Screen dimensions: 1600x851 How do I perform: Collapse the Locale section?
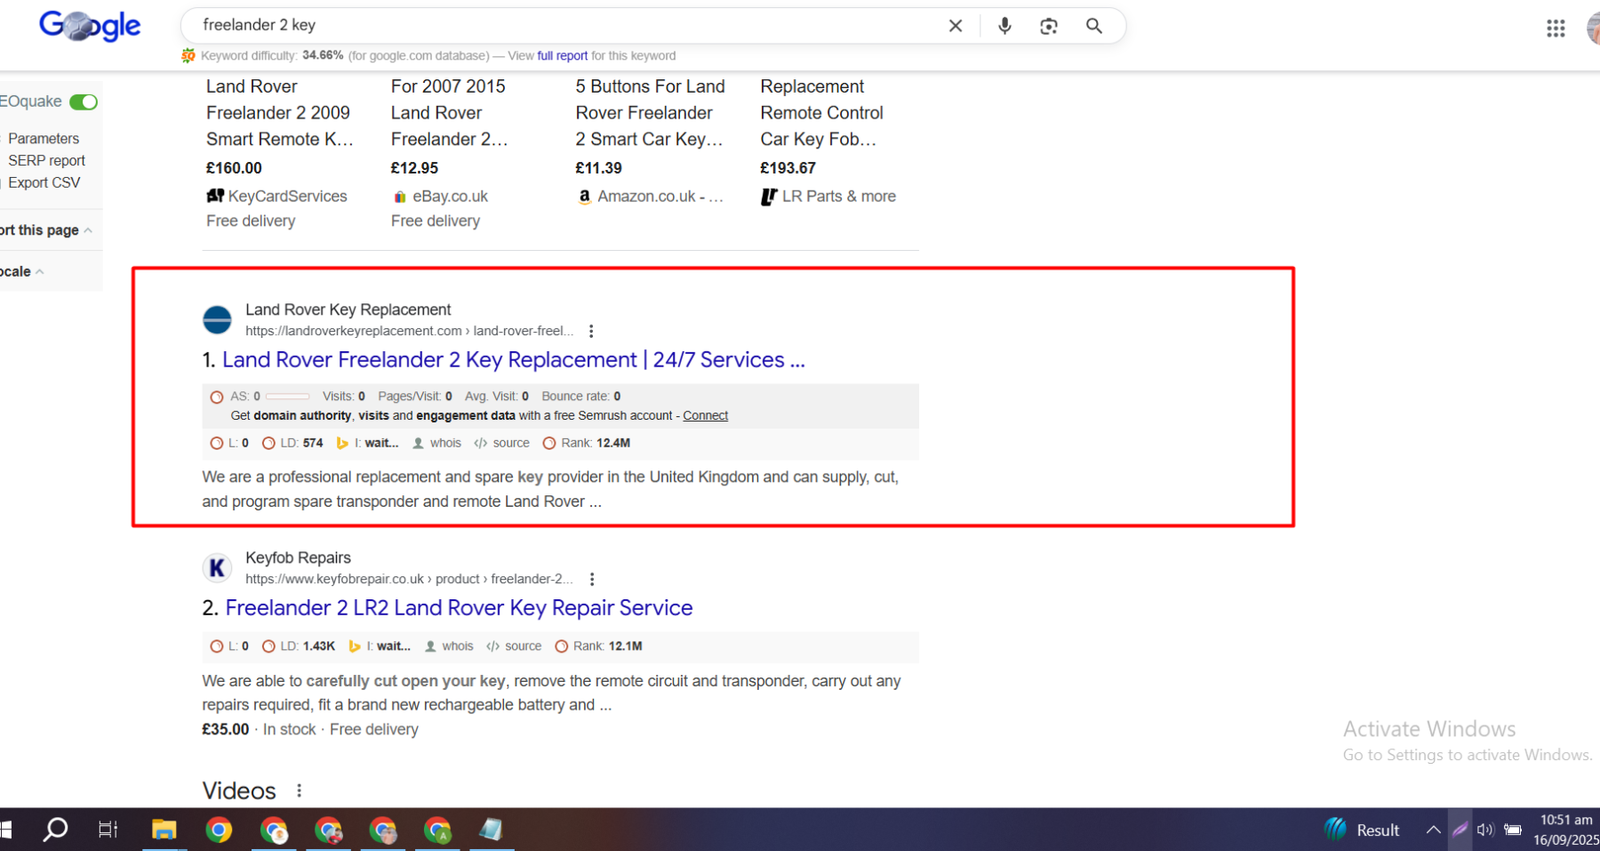pyautogui.click(x=39, y=272)
